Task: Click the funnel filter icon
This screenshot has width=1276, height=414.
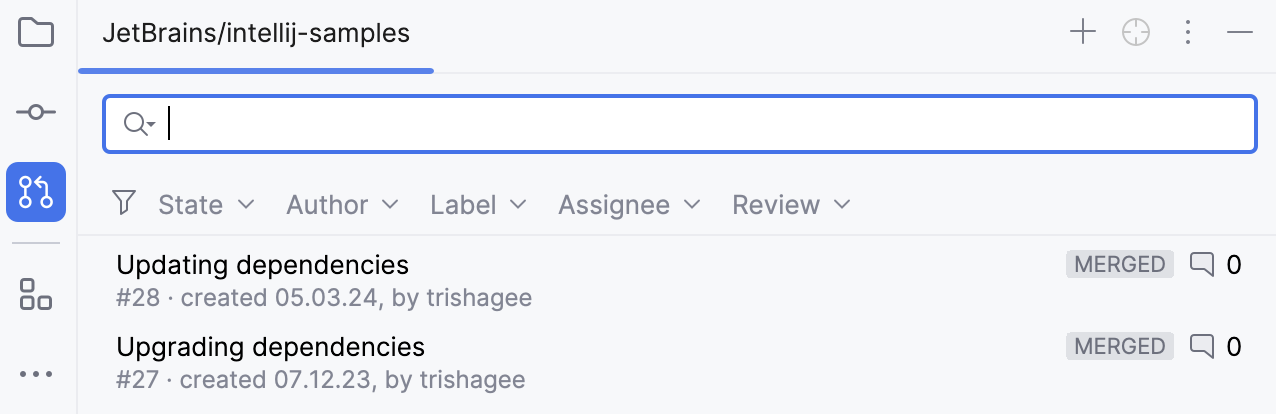Action: point(124,204)
